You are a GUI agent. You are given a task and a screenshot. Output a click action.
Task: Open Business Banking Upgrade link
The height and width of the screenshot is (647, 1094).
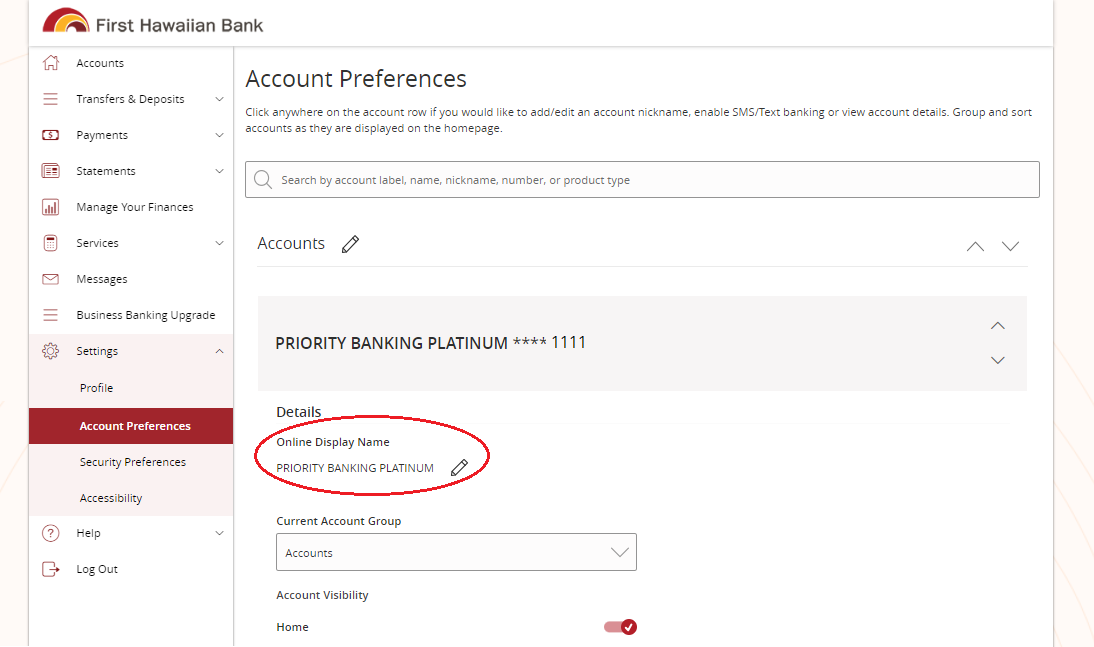(x=146, y=315)
